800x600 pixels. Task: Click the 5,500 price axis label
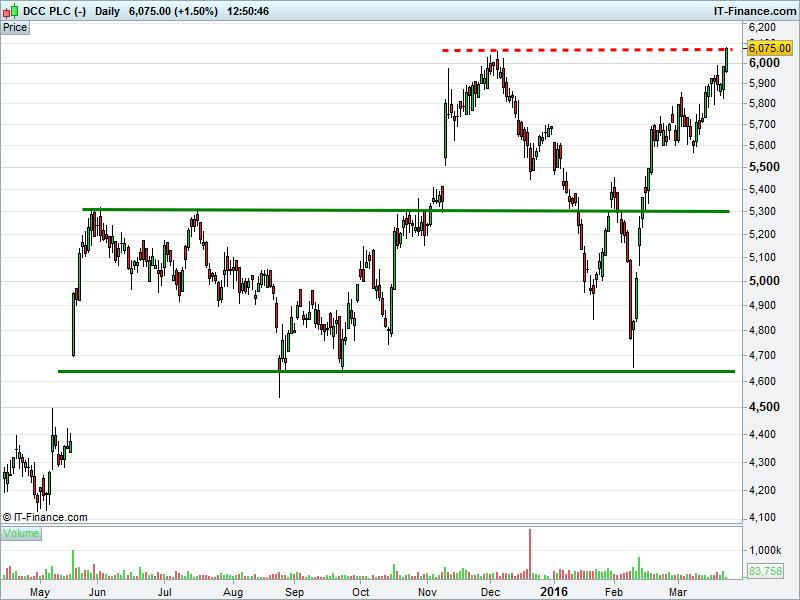click(x=764, y=167)
